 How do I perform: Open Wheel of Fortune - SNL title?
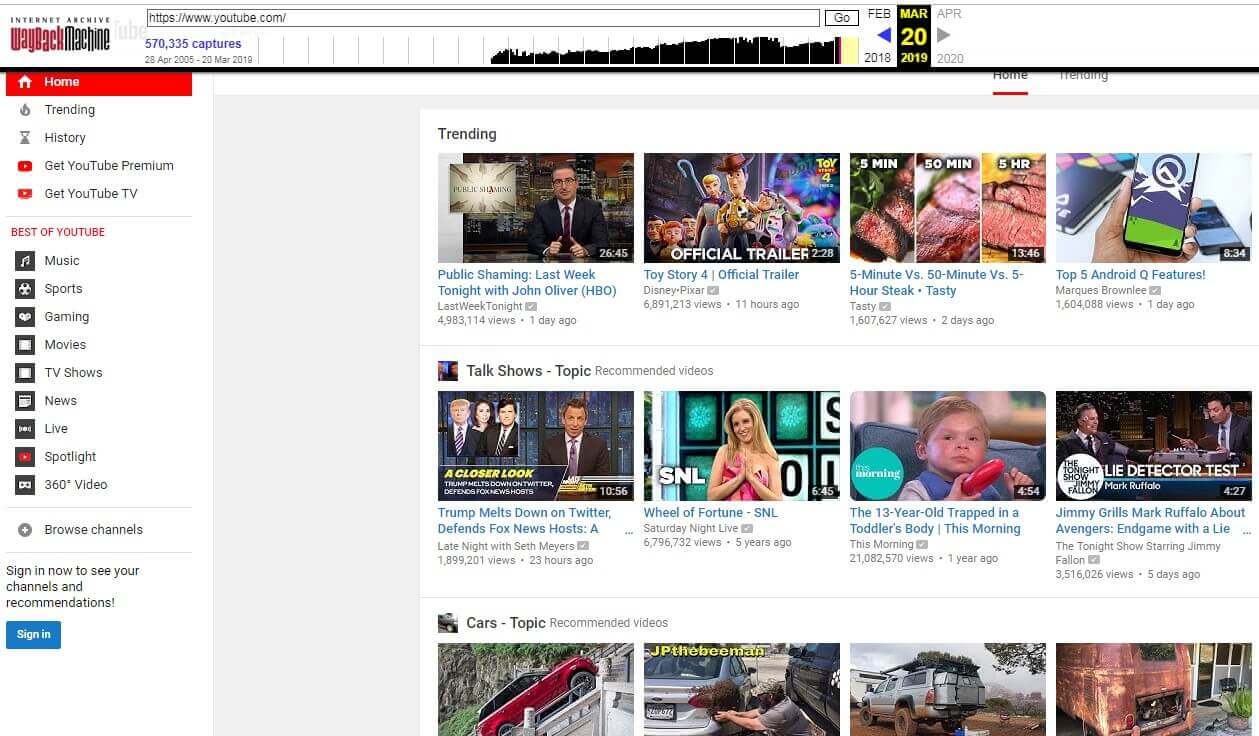[x=710, y=513]
